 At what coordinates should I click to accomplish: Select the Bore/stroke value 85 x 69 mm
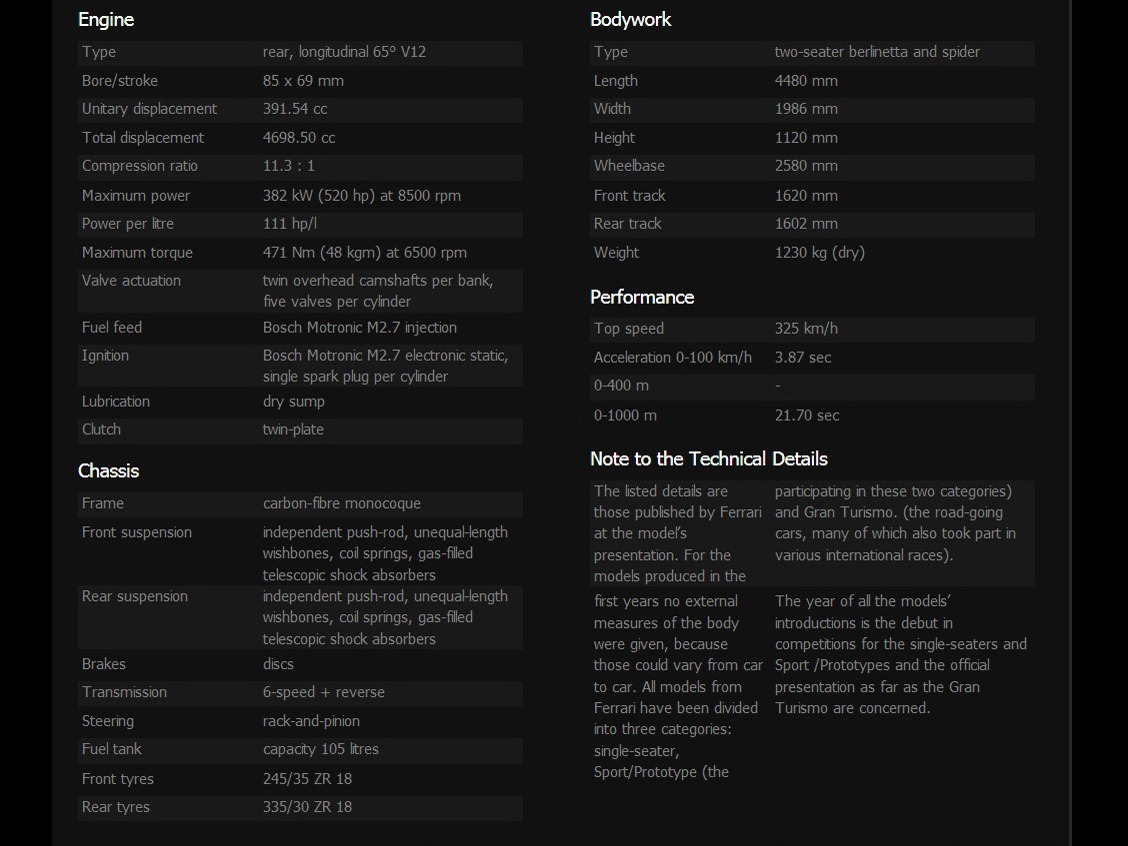click(303, 81)
